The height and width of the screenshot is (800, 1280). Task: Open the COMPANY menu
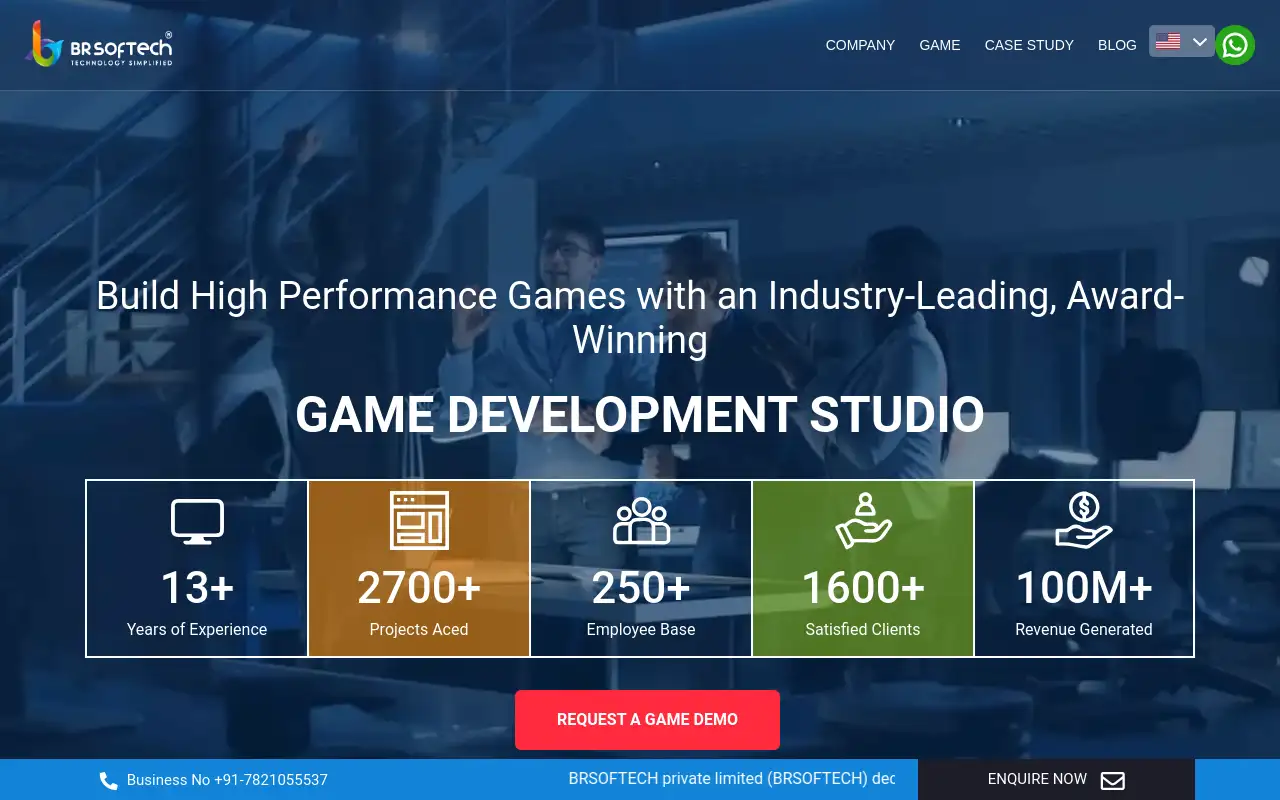point(860,45)
